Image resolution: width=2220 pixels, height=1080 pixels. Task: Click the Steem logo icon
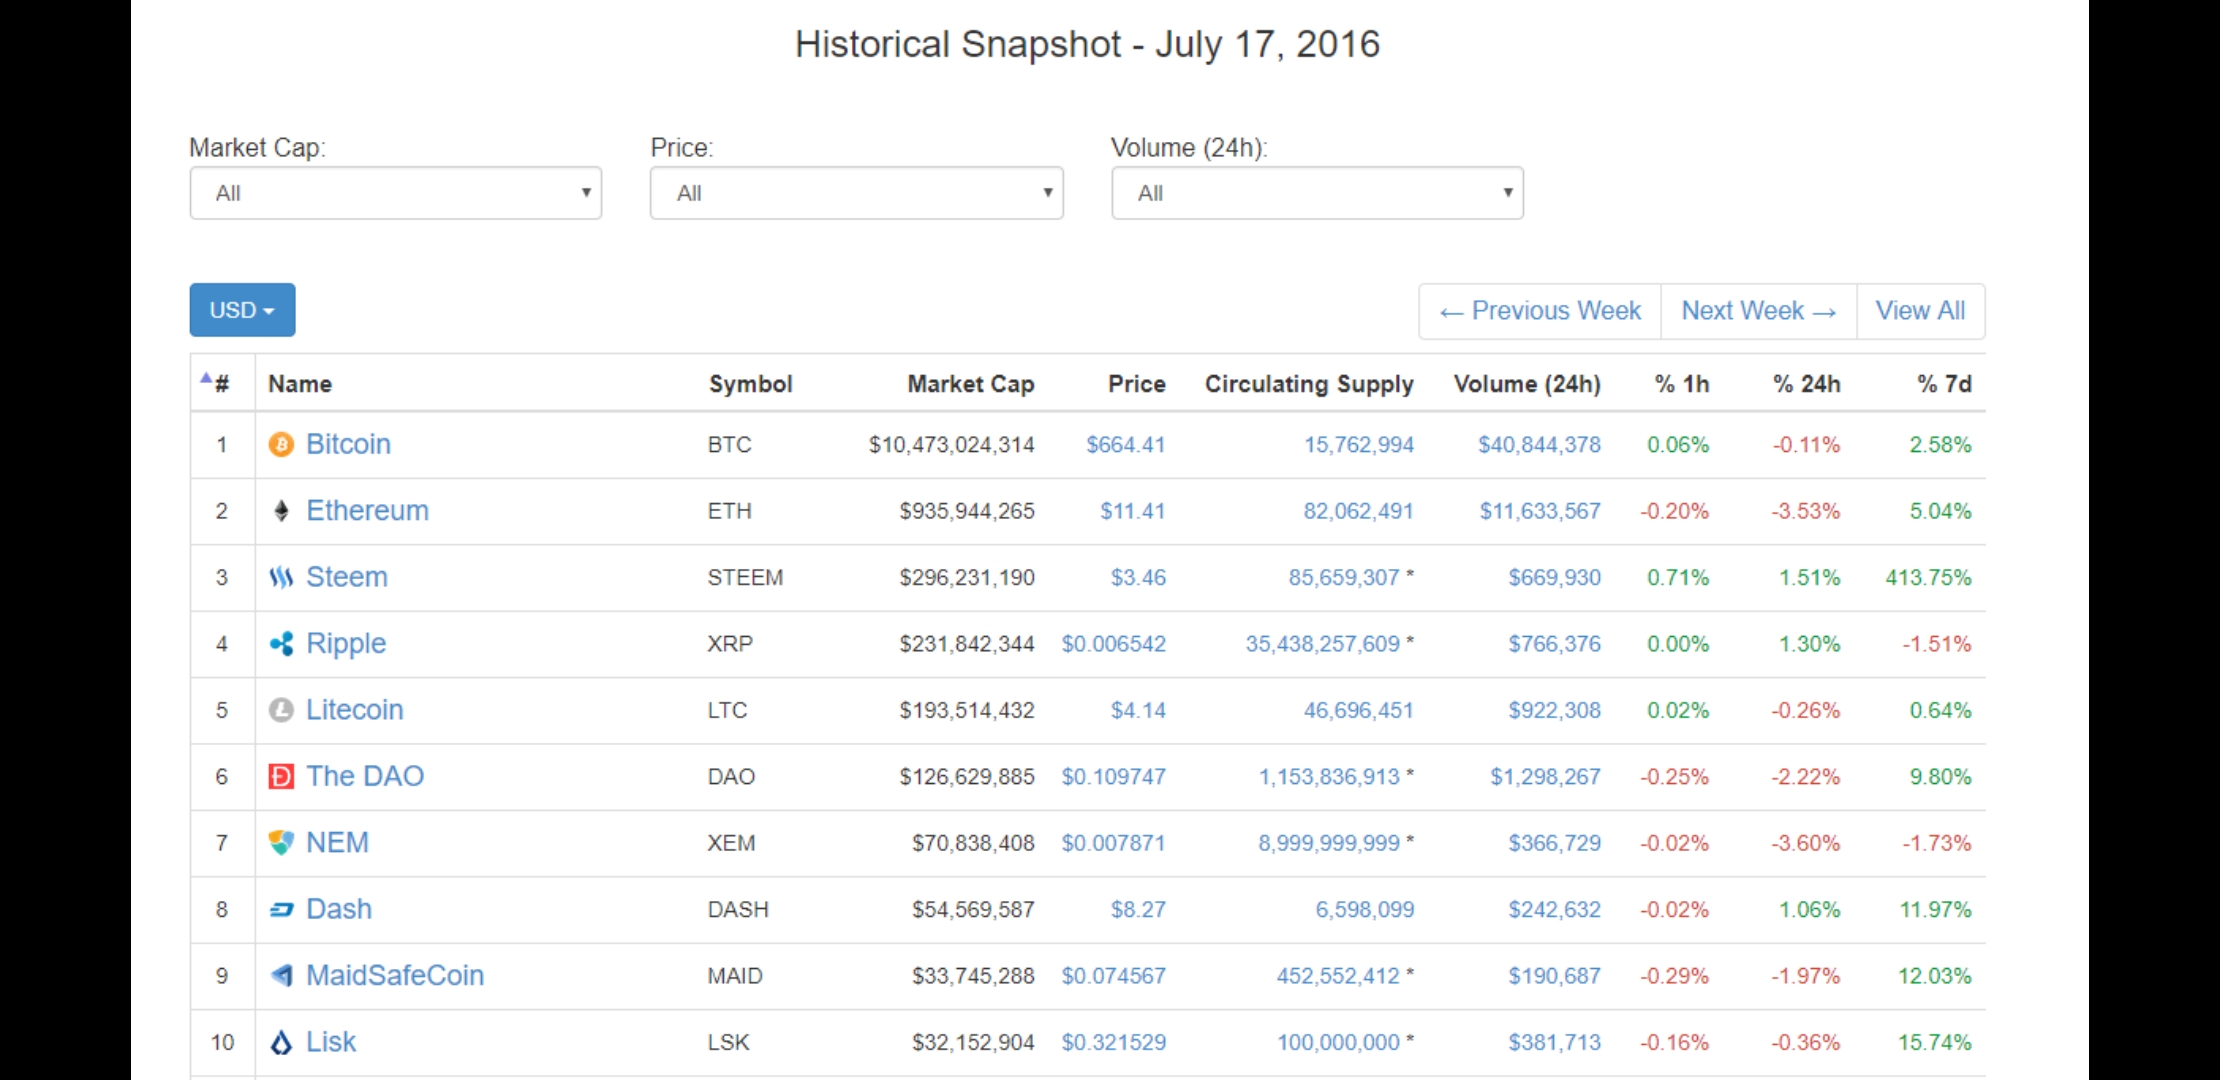(x=281, y=577)
